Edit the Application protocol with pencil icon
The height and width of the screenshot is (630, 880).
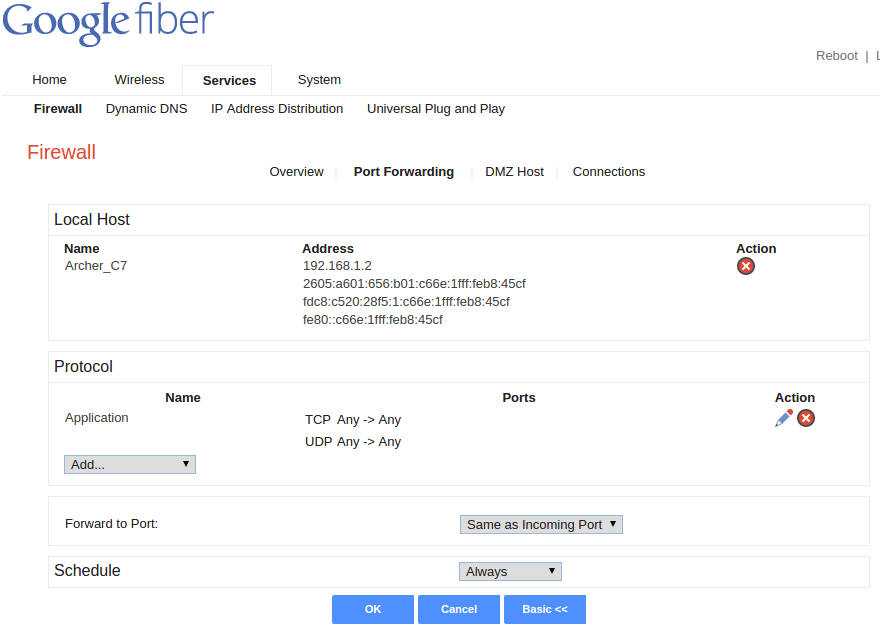[x=783, y=418]
